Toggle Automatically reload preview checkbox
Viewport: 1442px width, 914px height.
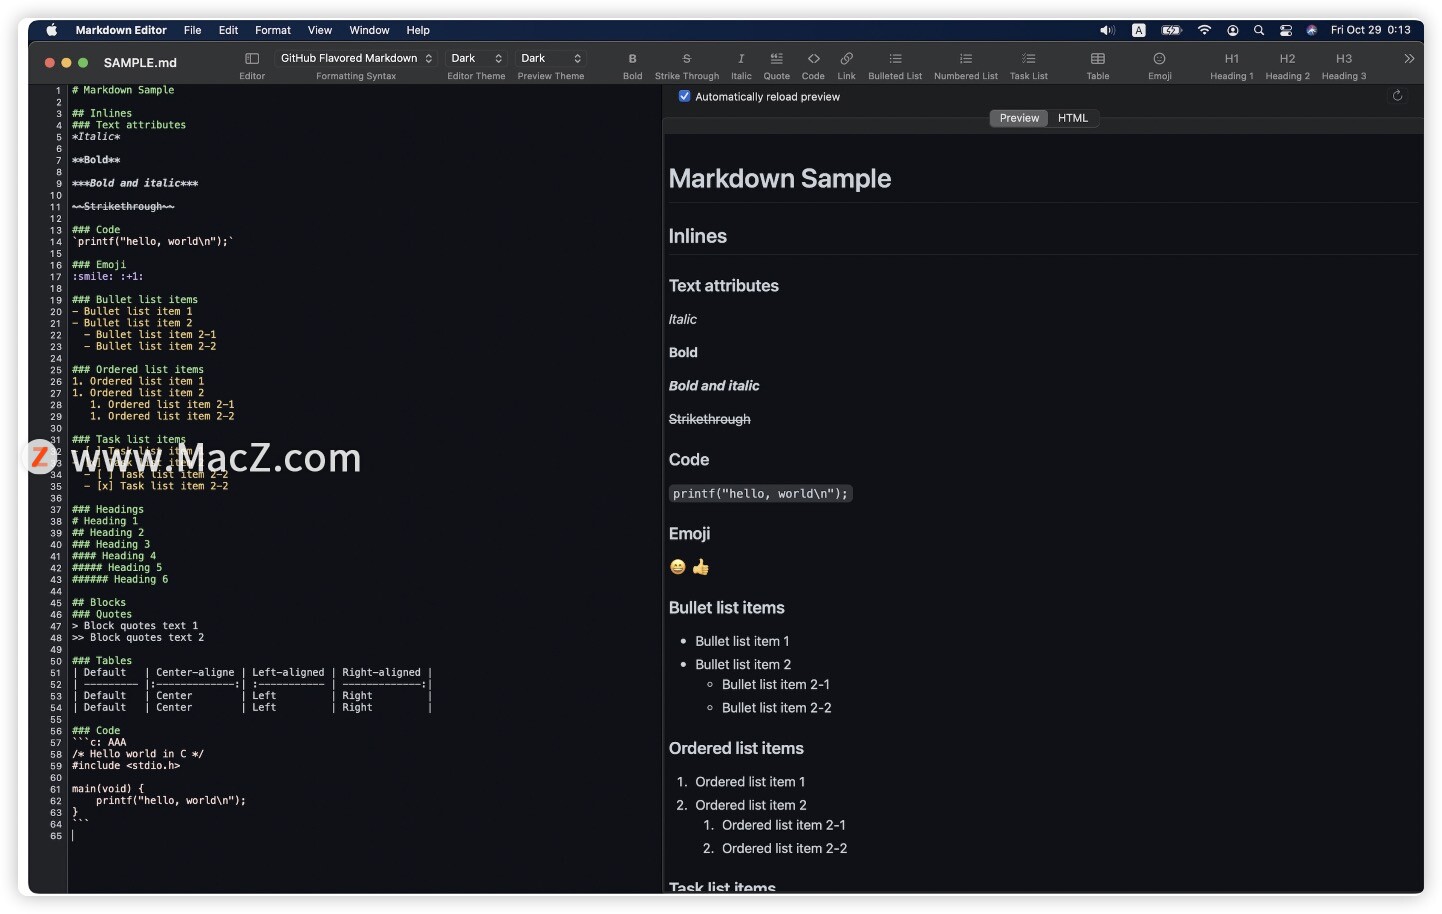pyautogui.click(x=684, y=96)
